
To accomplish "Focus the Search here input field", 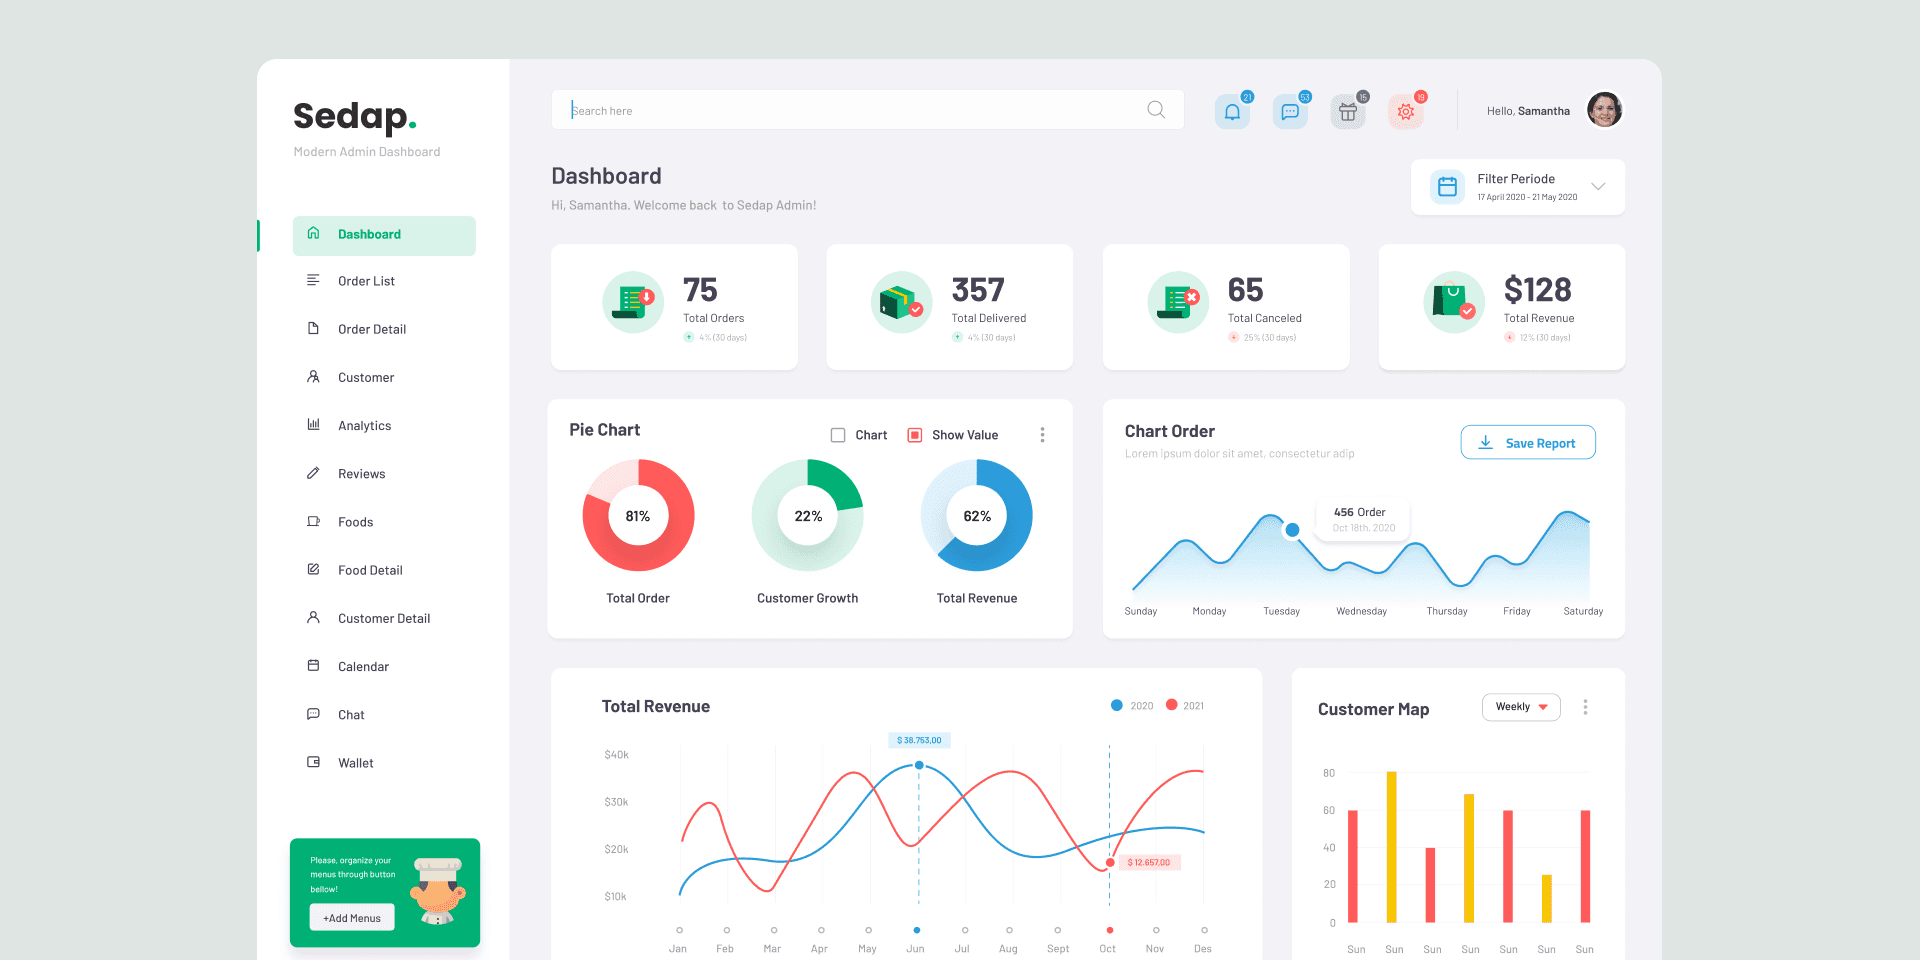I will (850, 110).
